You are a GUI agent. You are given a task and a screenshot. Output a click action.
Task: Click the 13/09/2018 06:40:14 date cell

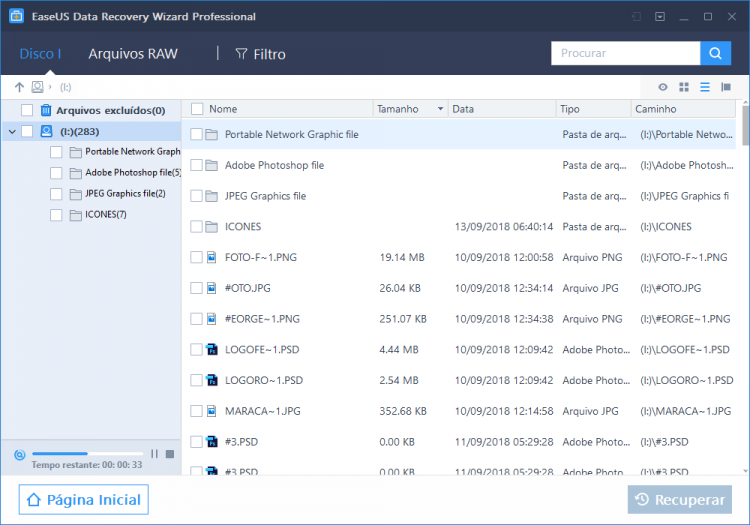(x=504, y=227)
